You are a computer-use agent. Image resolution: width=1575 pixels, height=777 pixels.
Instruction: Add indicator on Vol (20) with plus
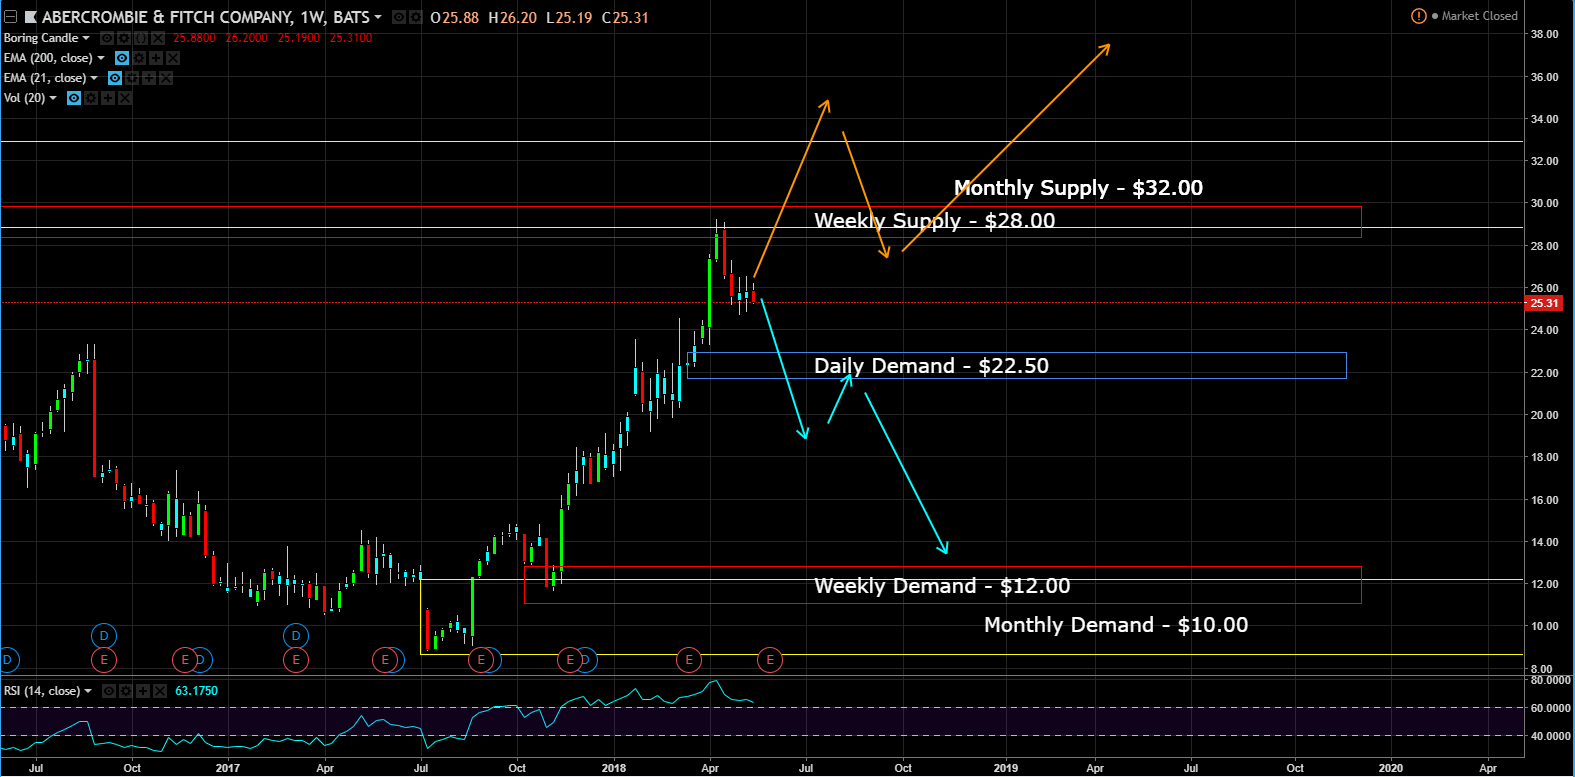pos(108,98)
